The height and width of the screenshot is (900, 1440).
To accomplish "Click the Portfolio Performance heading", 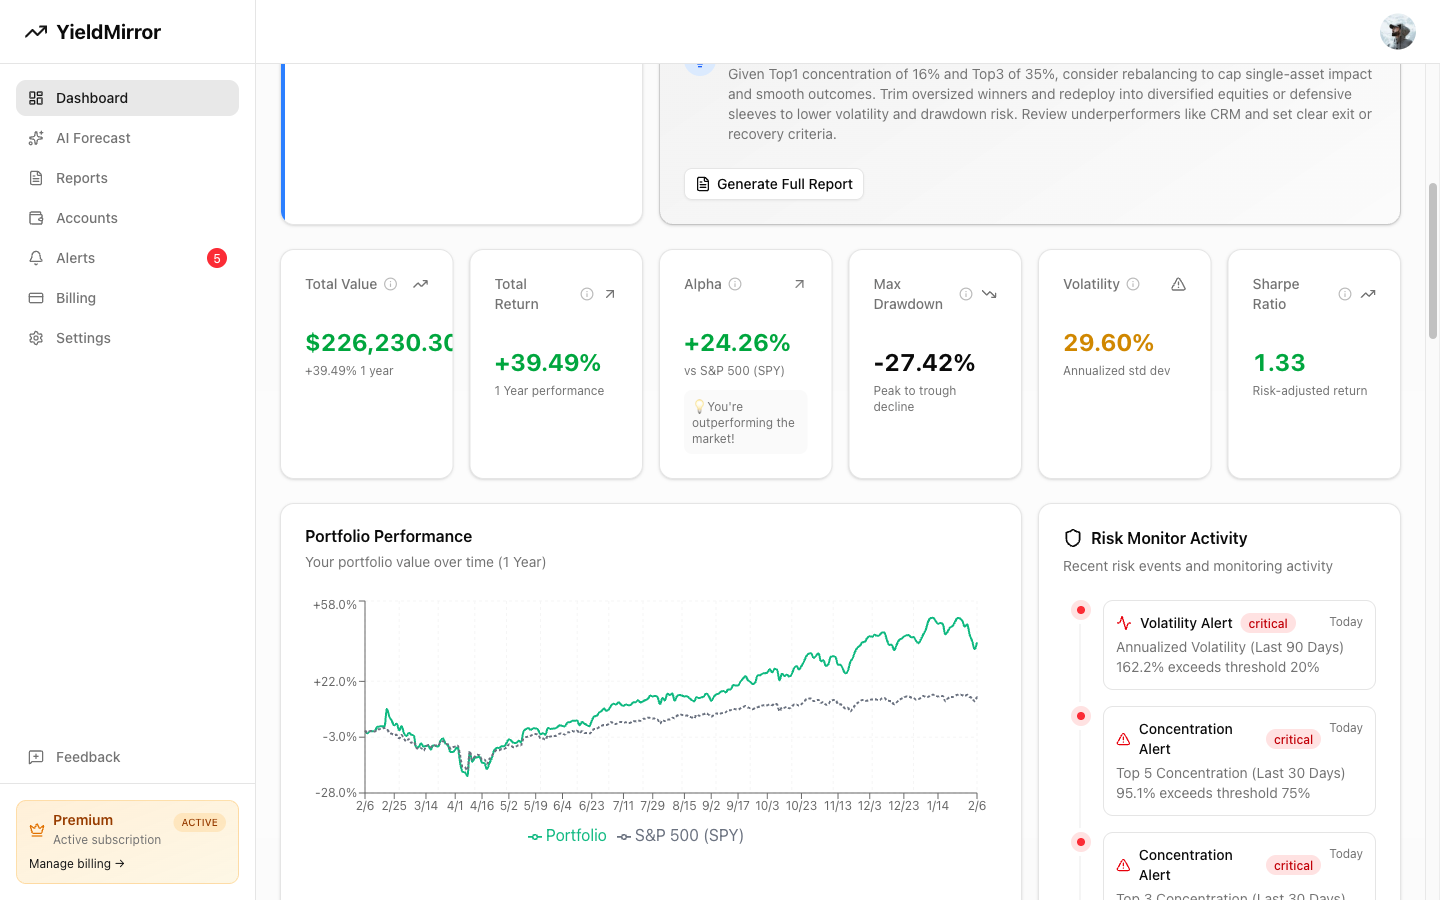I will 388,537.
